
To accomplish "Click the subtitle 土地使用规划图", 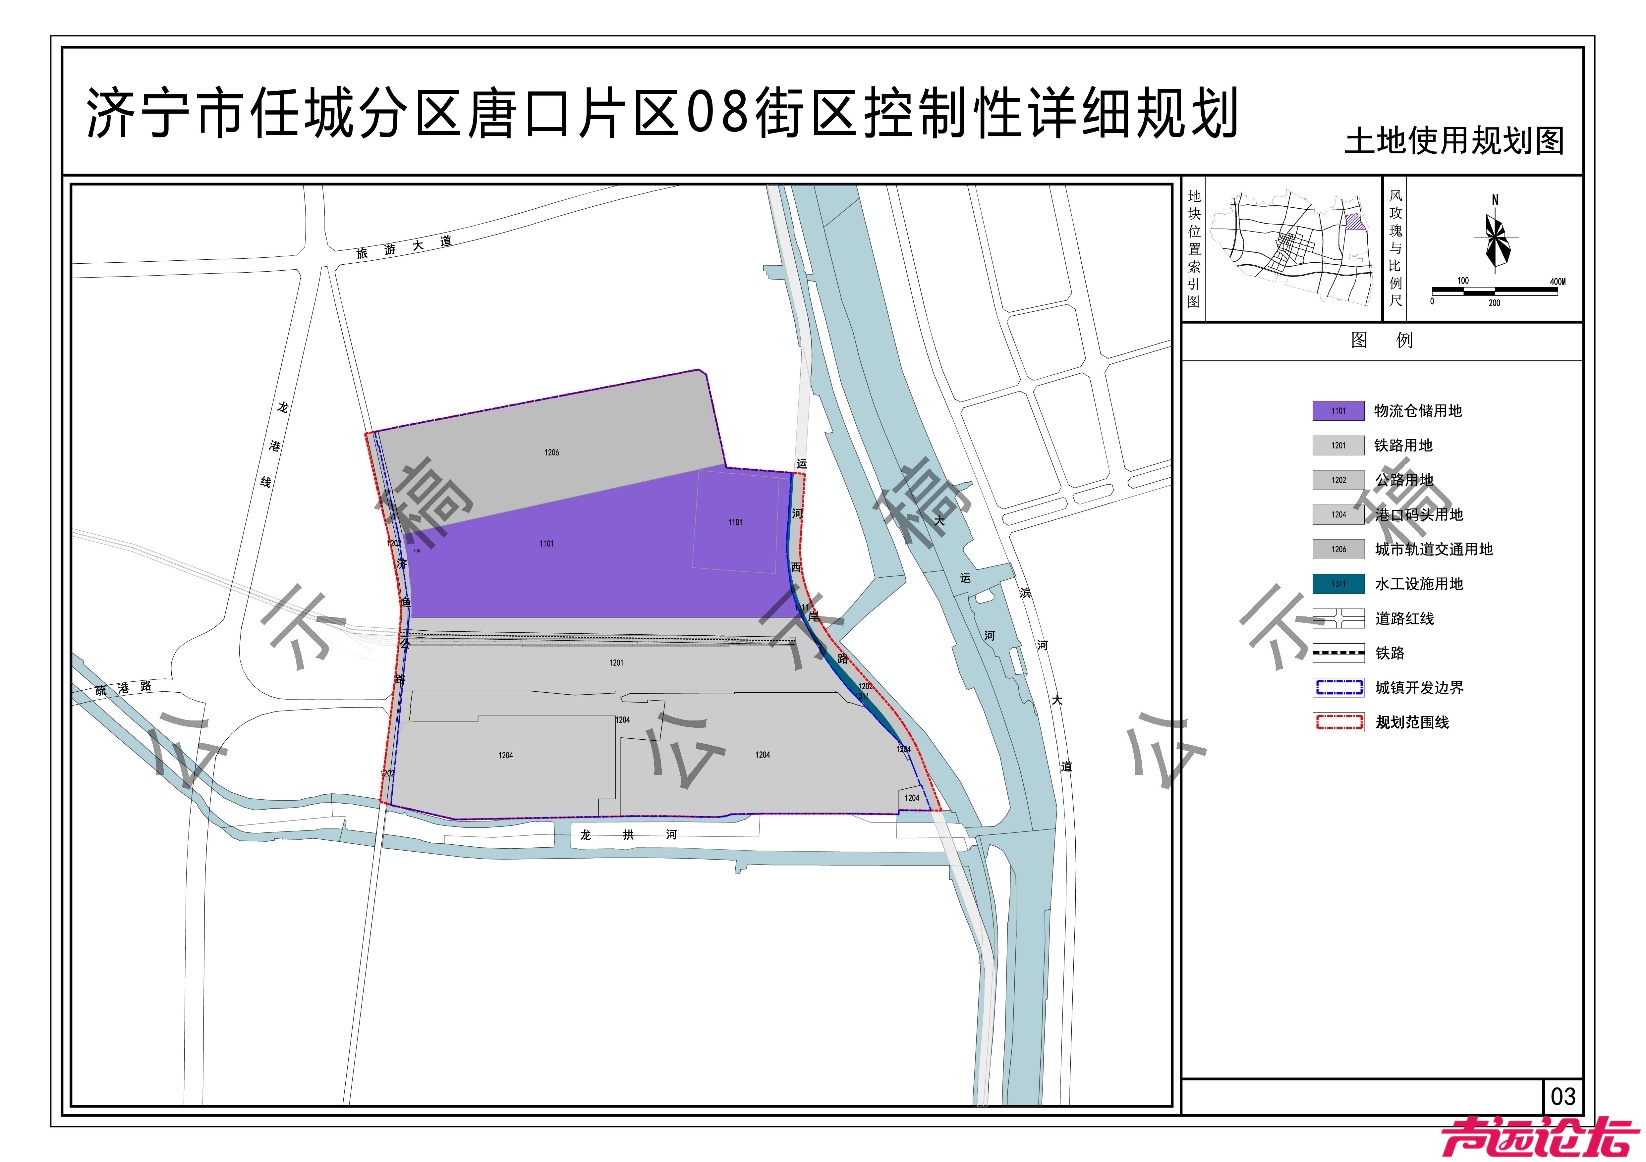I will [1454, 141].
